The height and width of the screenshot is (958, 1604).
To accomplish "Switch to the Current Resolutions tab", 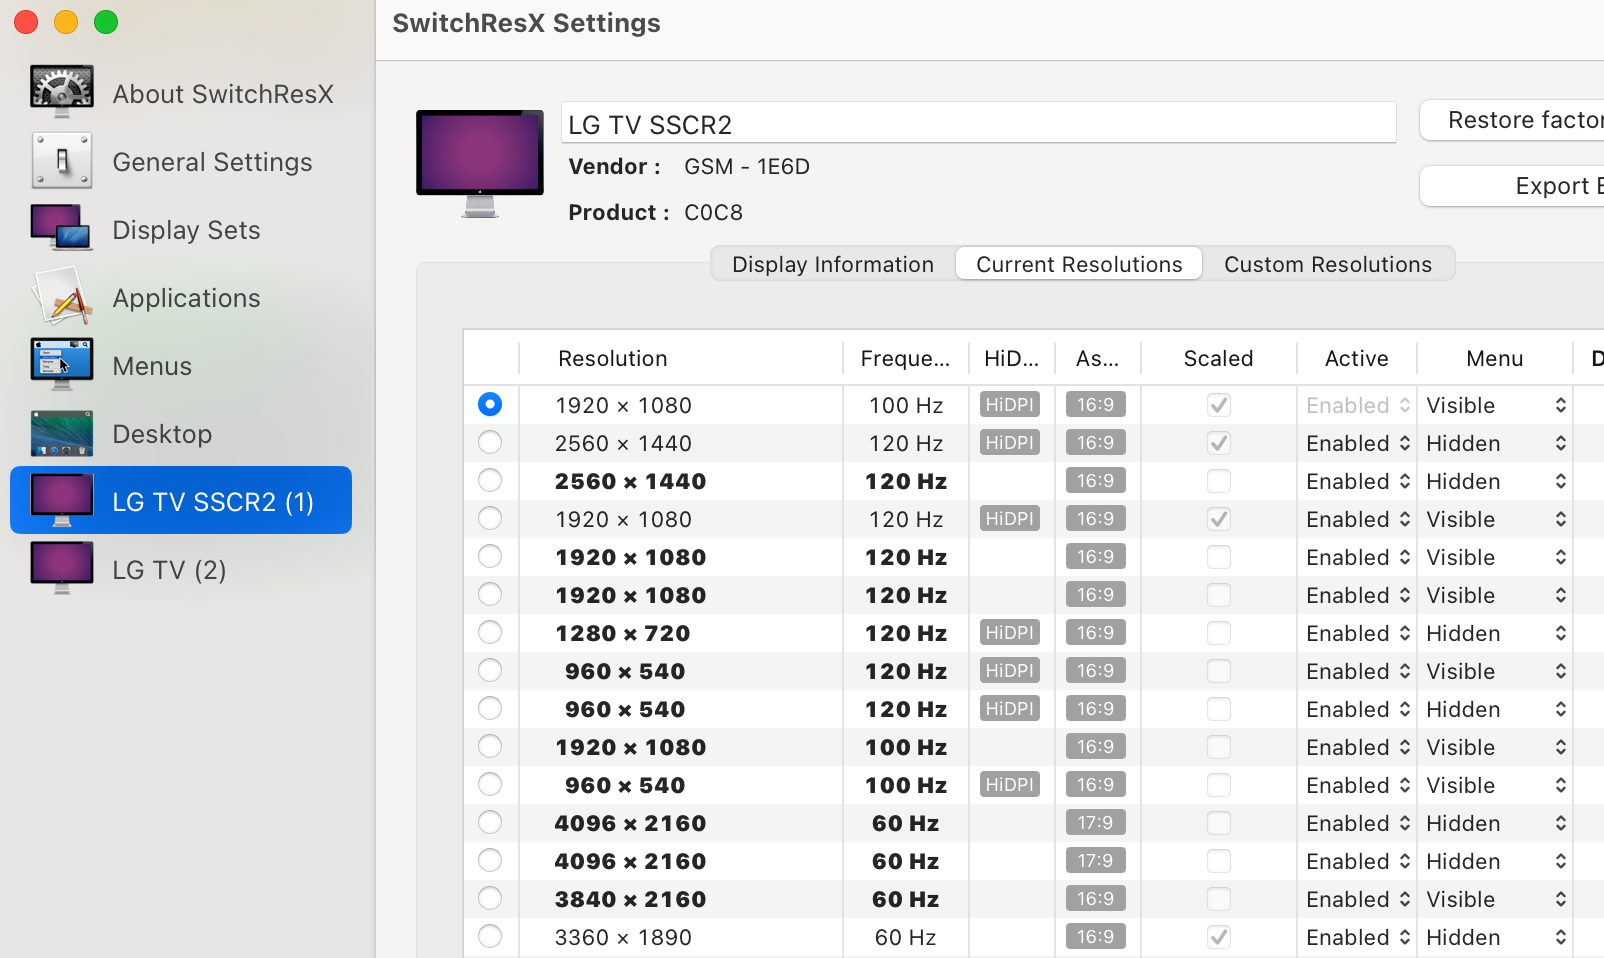I will [x=1079, y=264].
